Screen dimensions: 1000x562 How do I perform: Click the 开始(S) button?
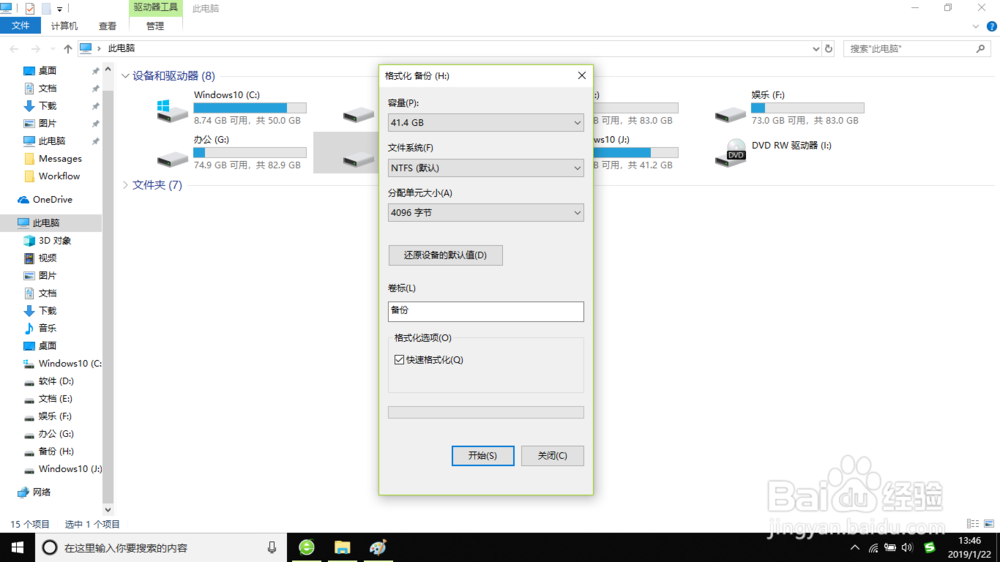coord(483,455)
